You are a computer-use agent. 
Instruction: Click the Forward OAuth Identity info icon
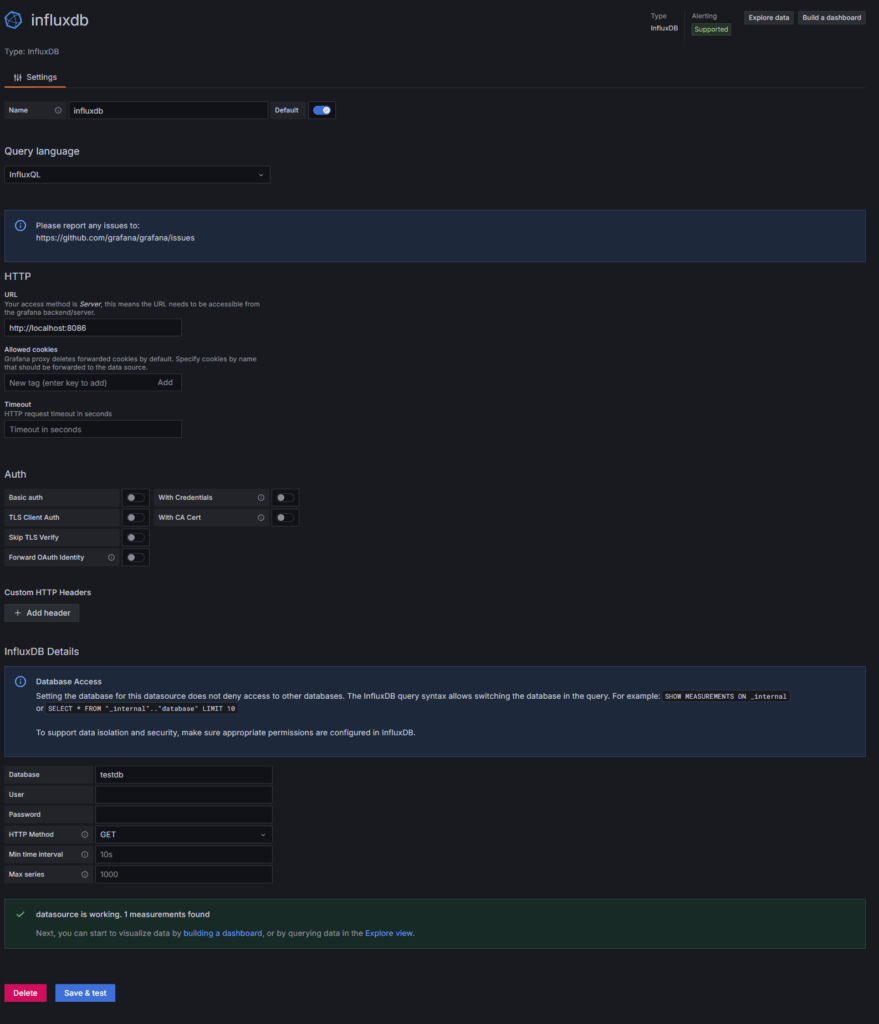(x=111, y=558)
